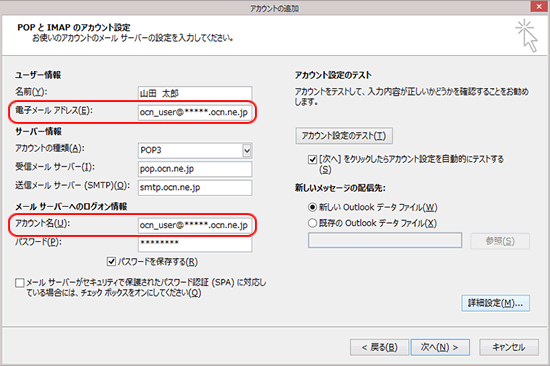Click the サーバー情報 section heading

(x=38, y=131)
